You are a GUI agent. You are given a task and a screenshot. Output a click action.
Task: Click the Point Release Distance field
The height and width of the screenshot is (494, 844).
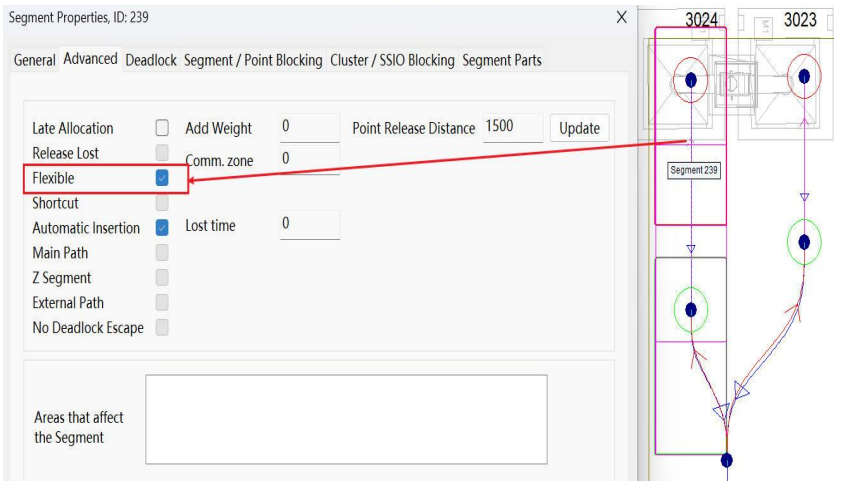click(x=513, y=128)
